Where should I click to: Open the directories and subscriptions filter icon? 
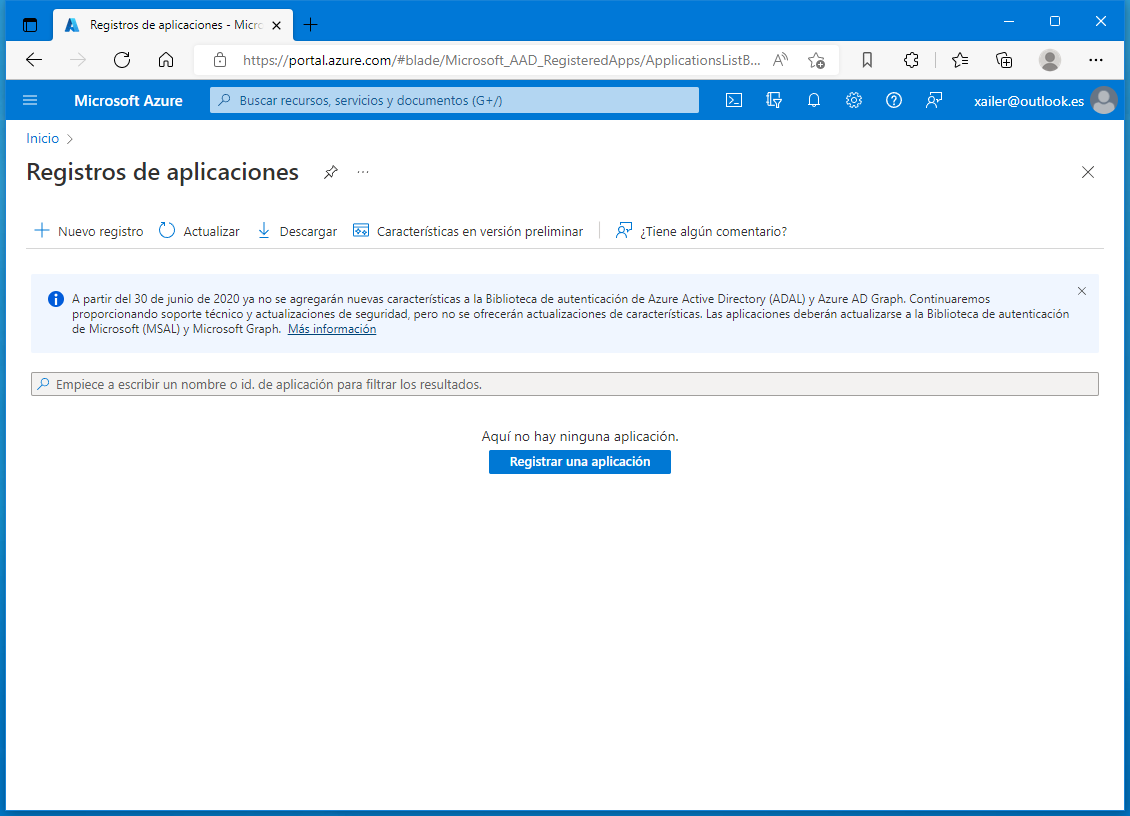[x=774, y=100]
